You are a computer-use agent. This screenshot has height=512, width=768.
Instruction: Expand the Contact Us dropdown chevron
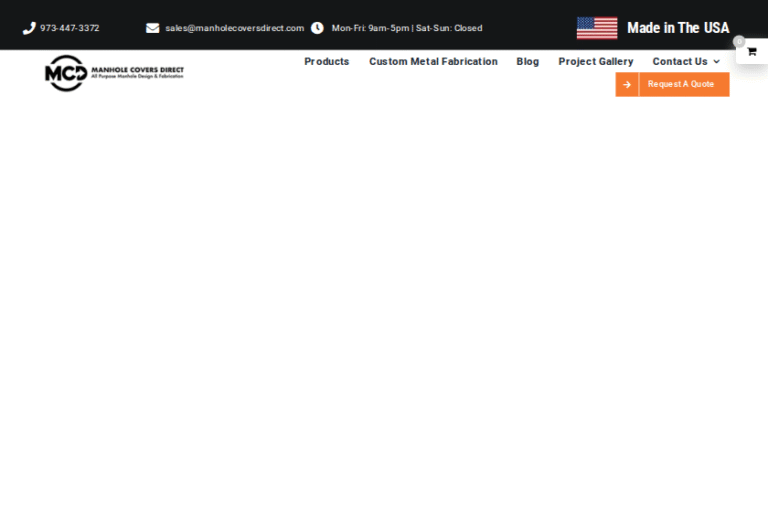point(716,62)
